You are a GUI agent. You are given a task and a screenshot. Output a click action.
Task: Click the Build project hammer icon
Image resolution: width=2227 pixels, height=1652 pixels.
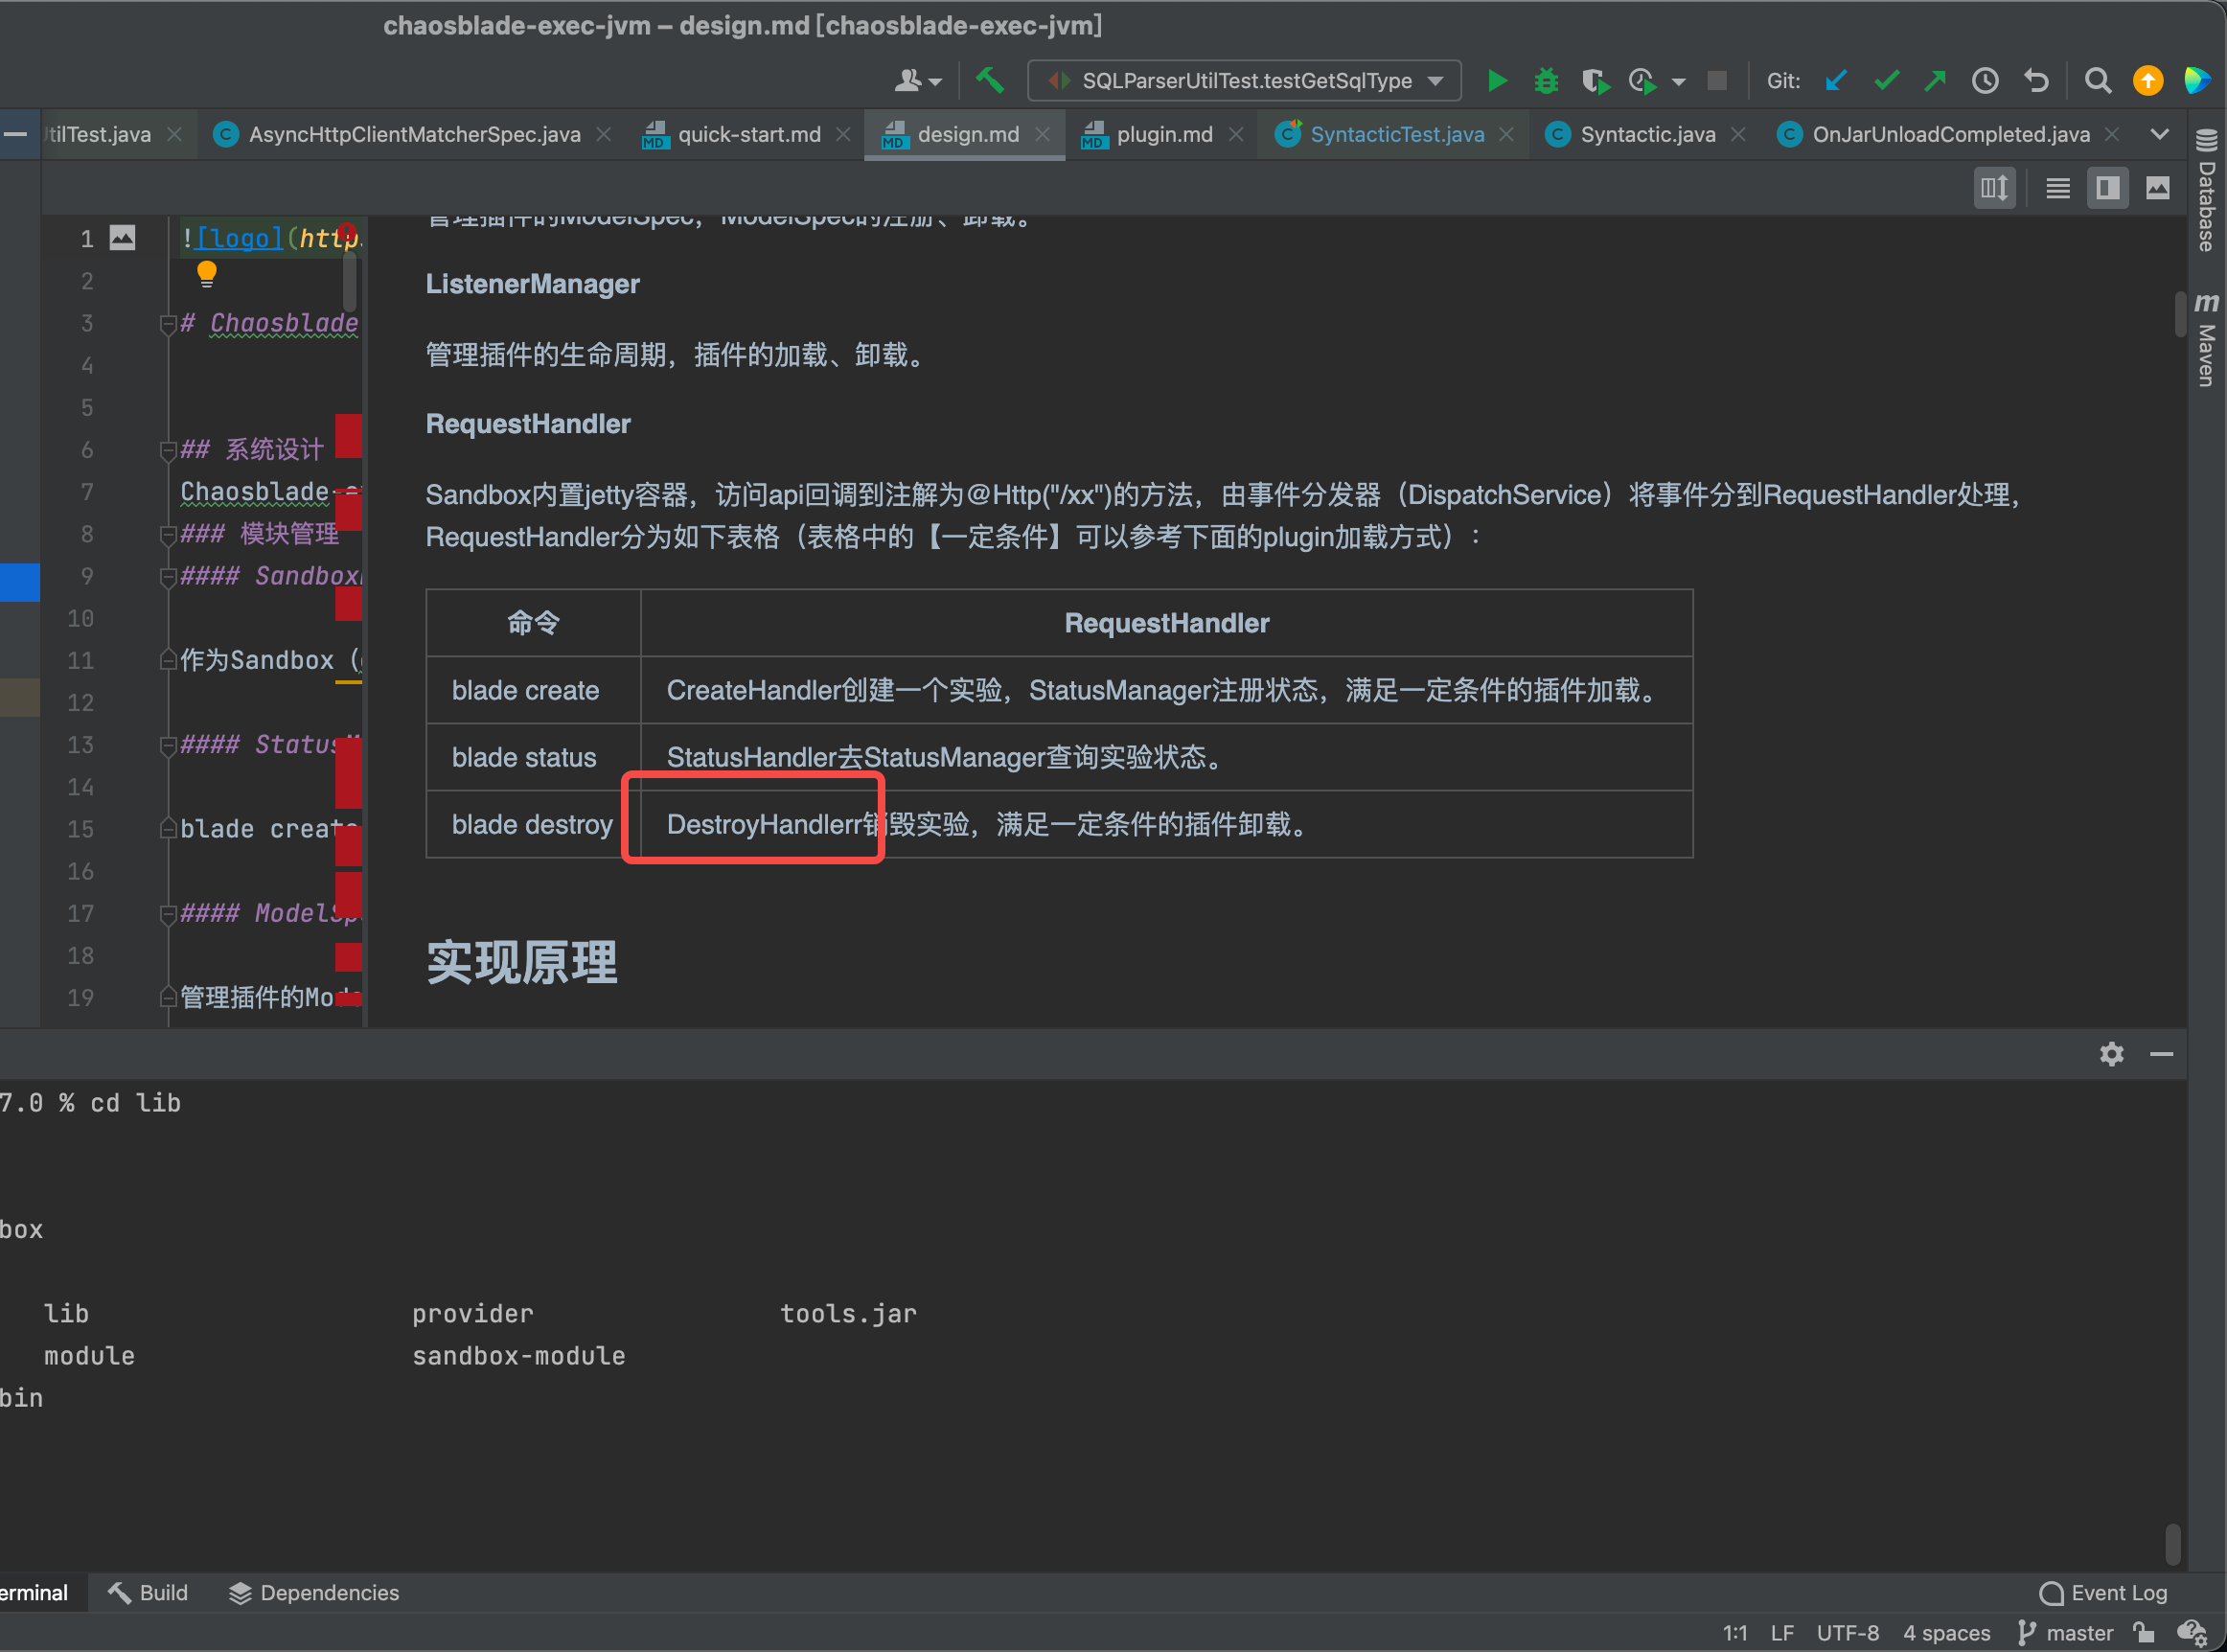[x=990, y=80]
